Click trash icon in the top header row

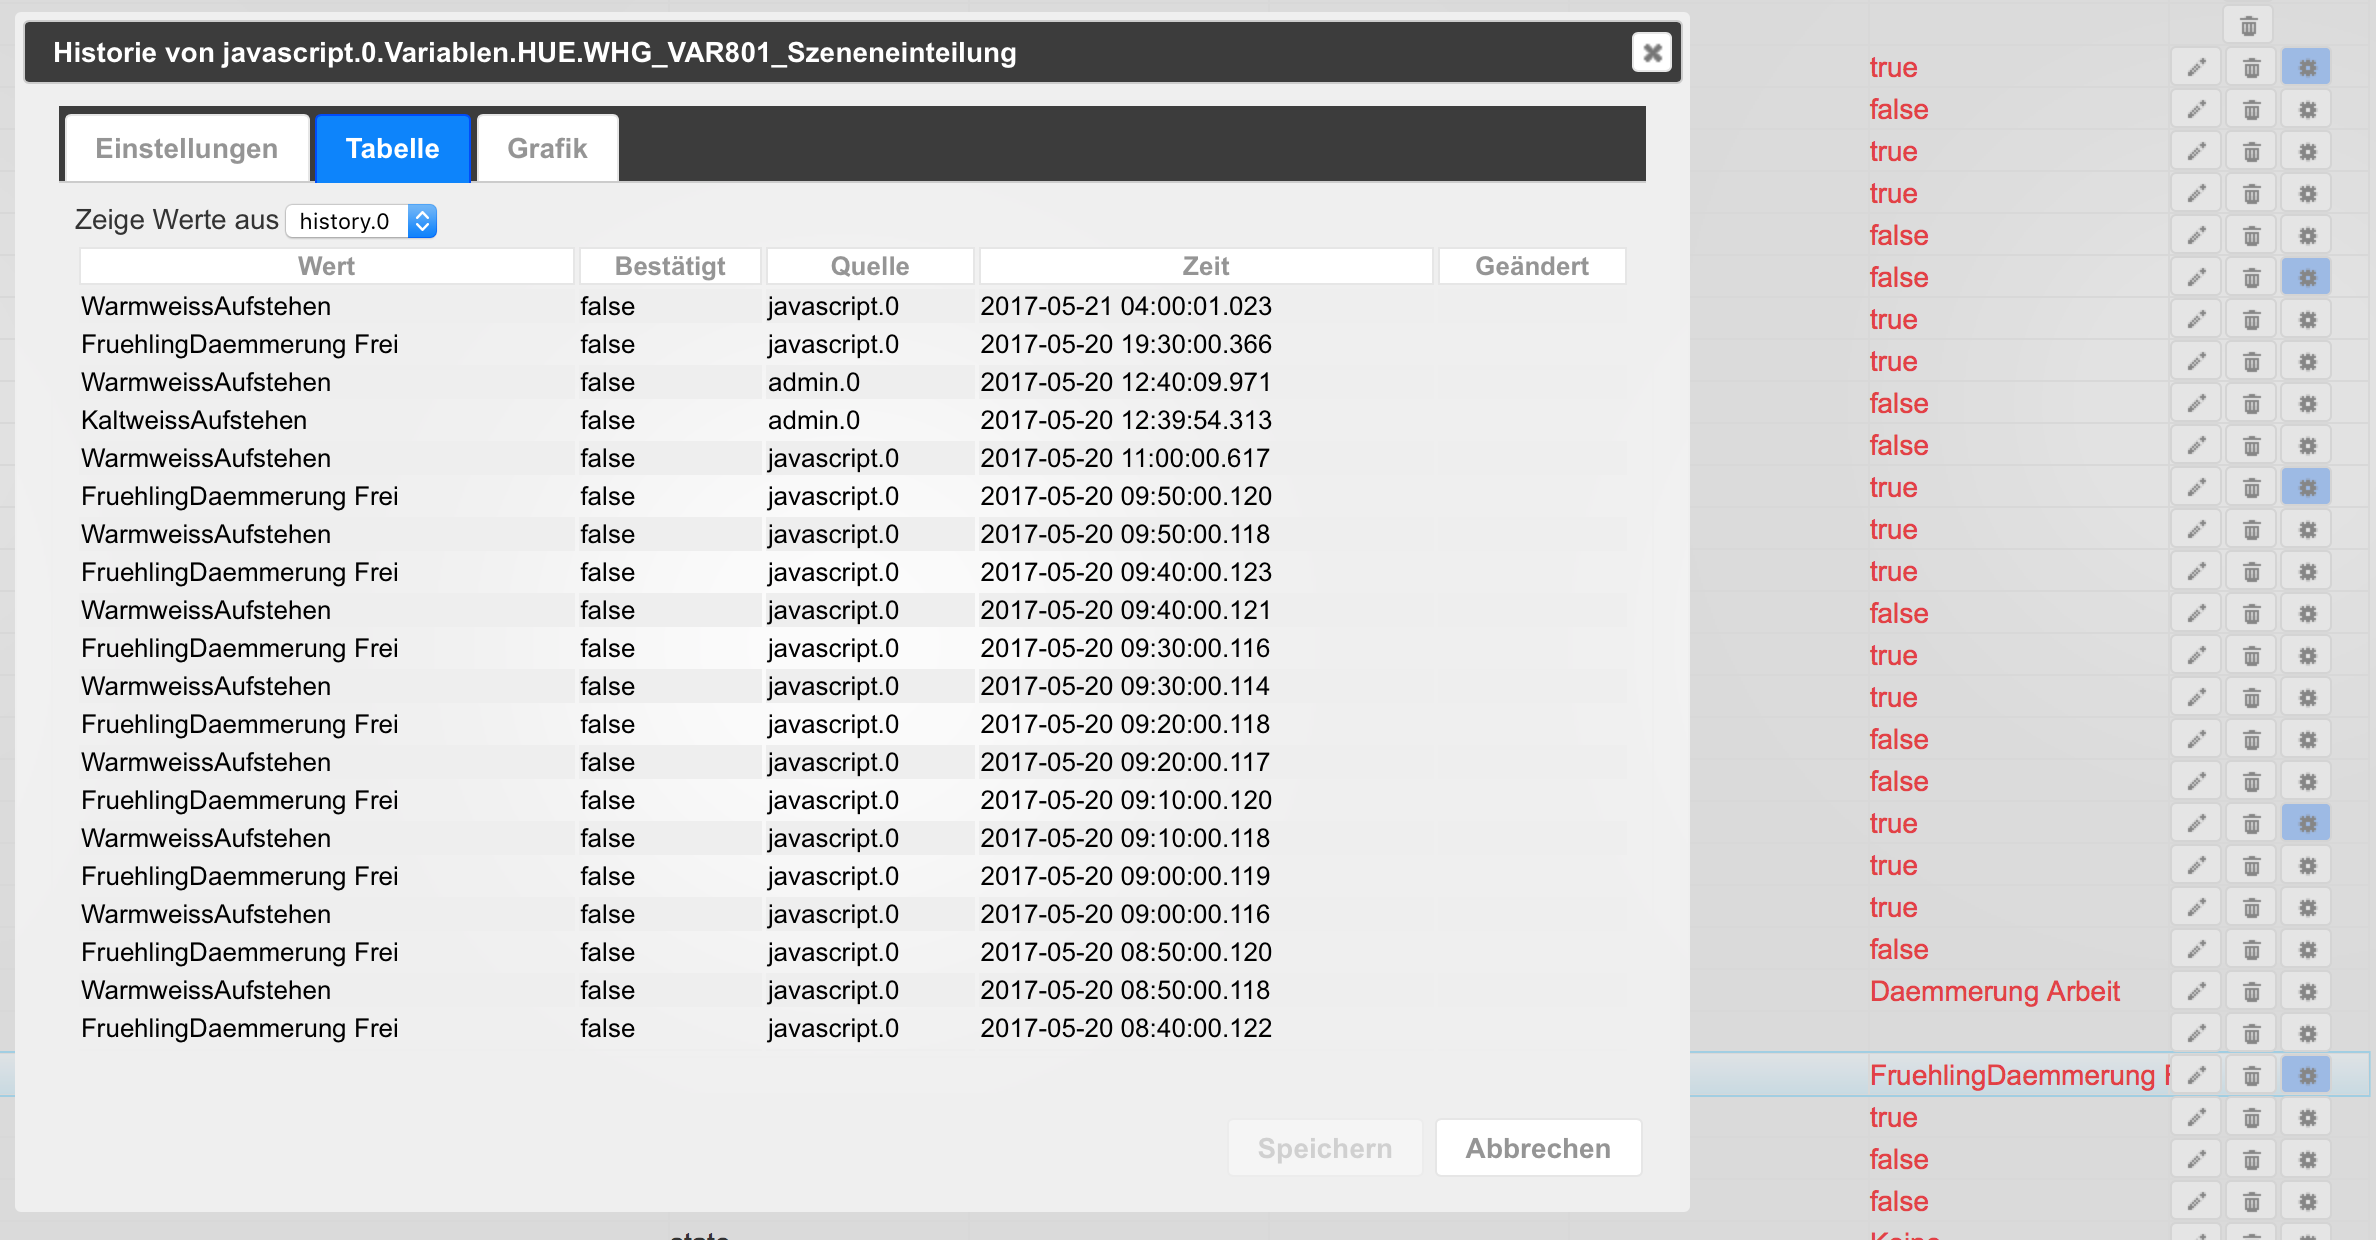click(x=2248, y=26)
